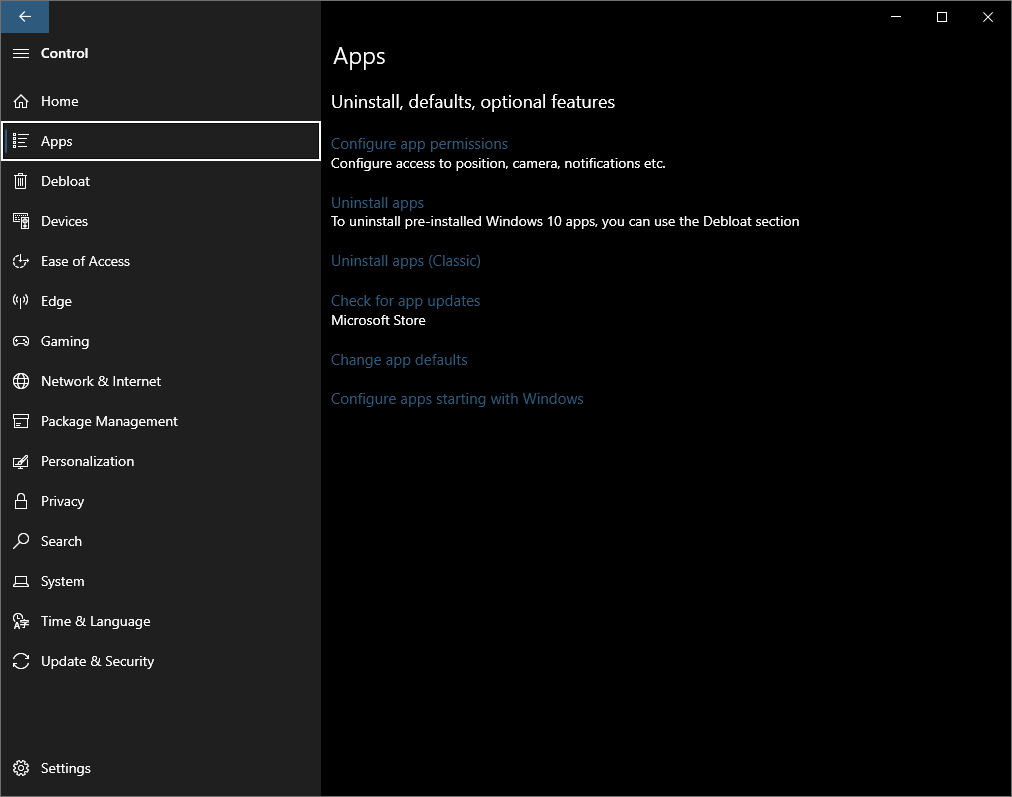Click the "To uninstall pre-installed Windows 10 apps" note

(x=565, y=221)
